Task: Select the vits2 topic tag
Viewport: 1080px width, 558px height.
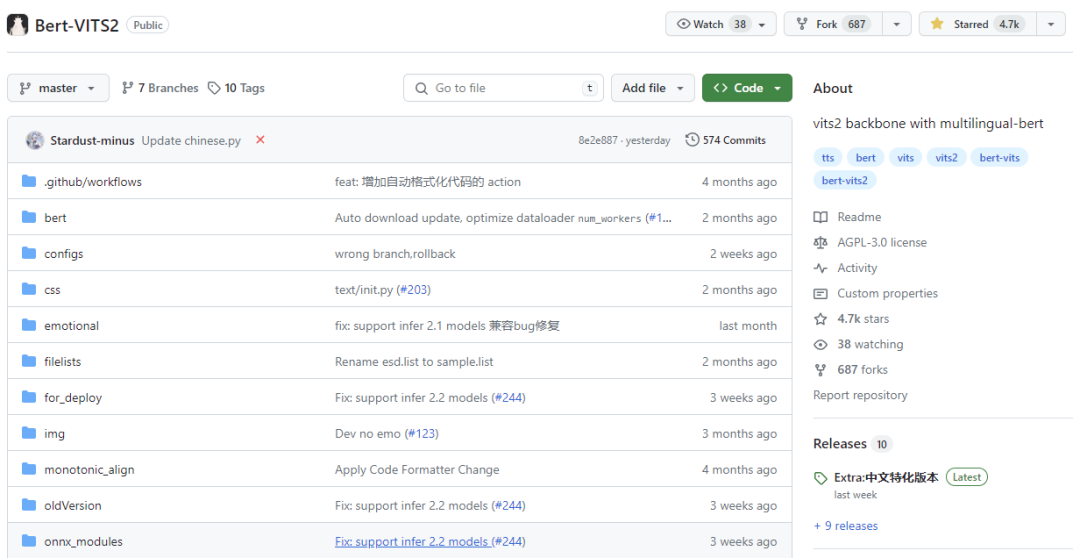Action: click(946, 158)
